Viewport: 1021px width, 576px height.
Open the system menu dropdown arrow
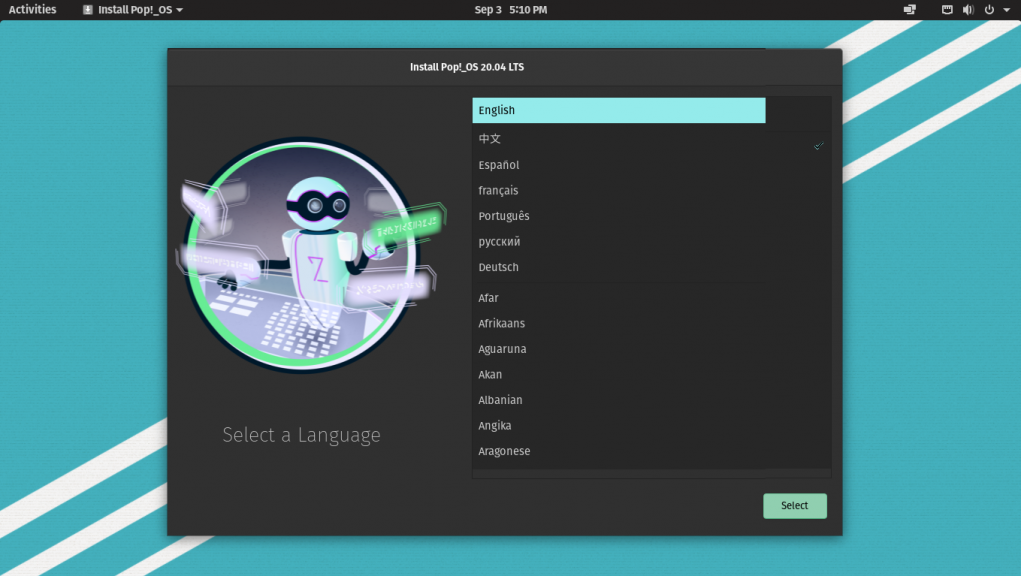coord(1006,10)
